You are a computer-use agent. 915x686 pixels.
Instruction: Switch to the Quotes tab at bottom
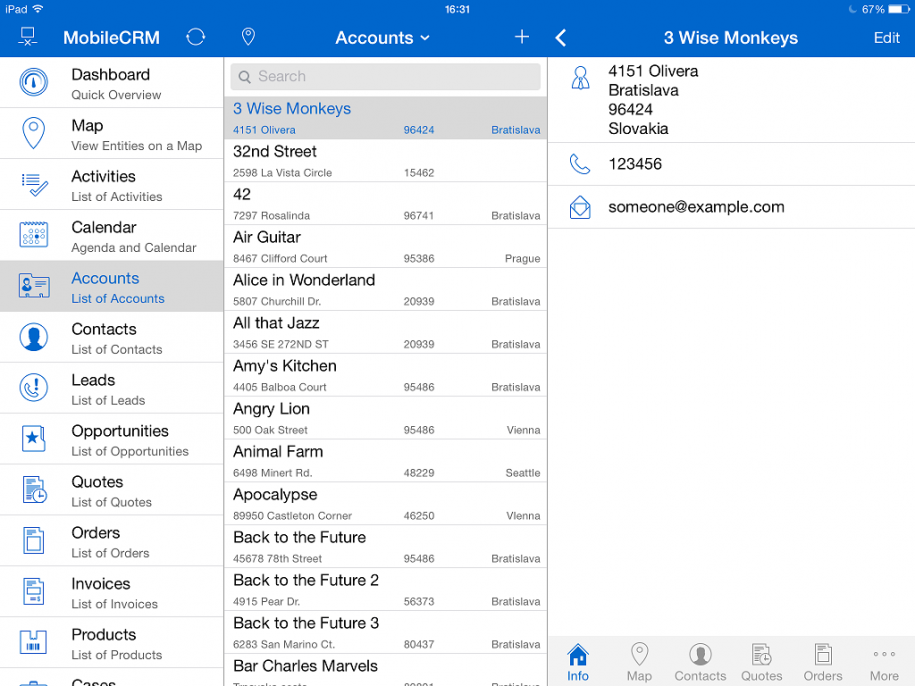(x=761, y=660)
